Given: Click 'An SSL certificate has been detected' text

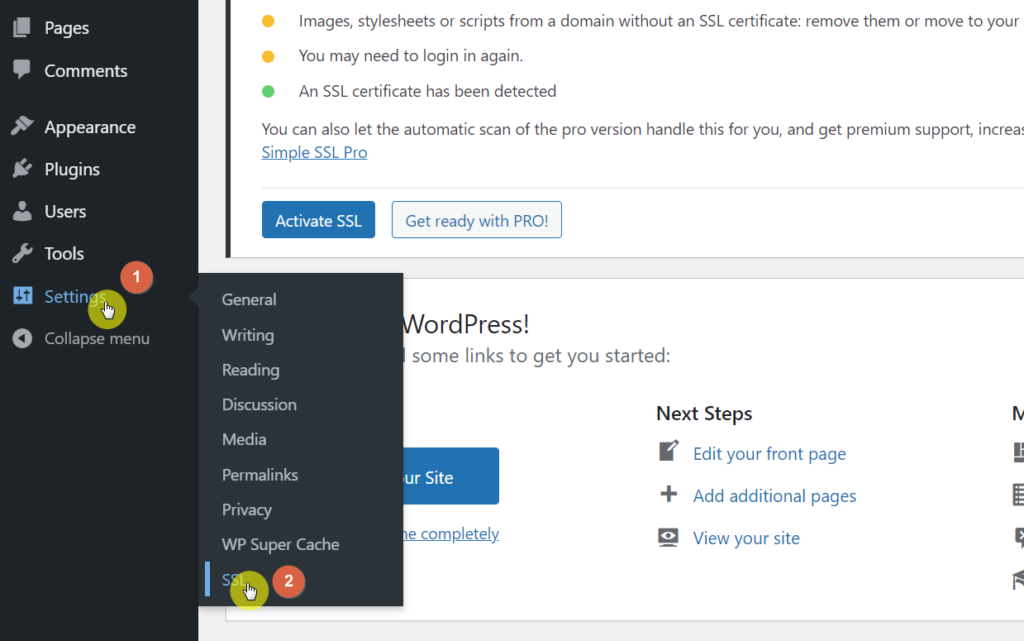Looking at the screenshot, I should tap(427, 91).
